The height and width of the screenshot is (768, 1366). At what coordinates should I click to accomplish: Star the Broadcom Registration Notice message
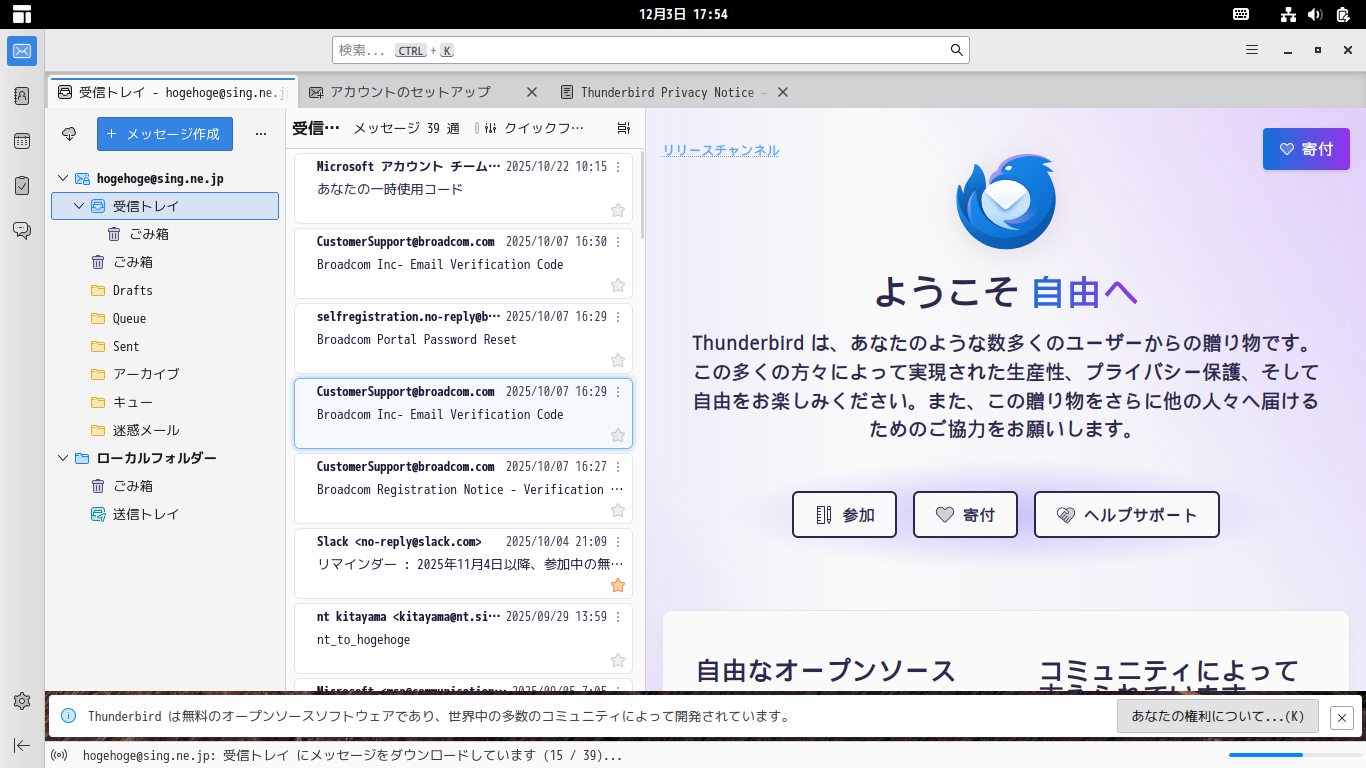click(x=618, y=510)
